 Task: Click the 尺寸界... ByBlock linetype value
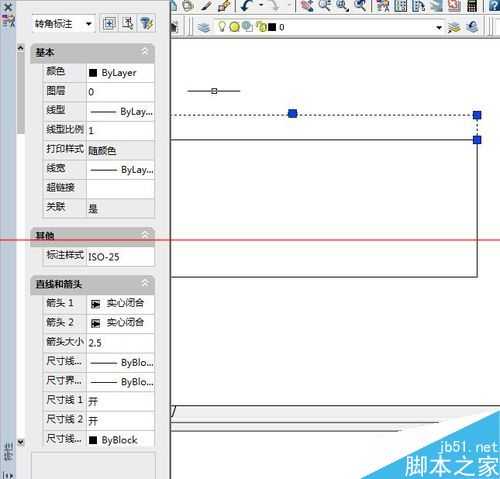[x=120, y=382]
